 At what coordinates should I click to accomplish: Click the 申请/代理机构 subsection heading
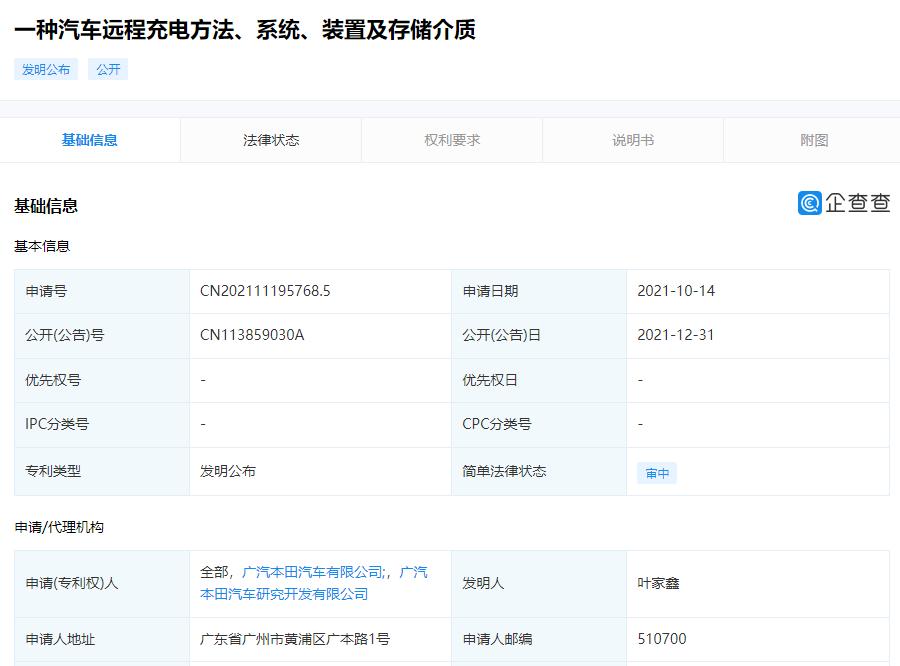[59, 527]
